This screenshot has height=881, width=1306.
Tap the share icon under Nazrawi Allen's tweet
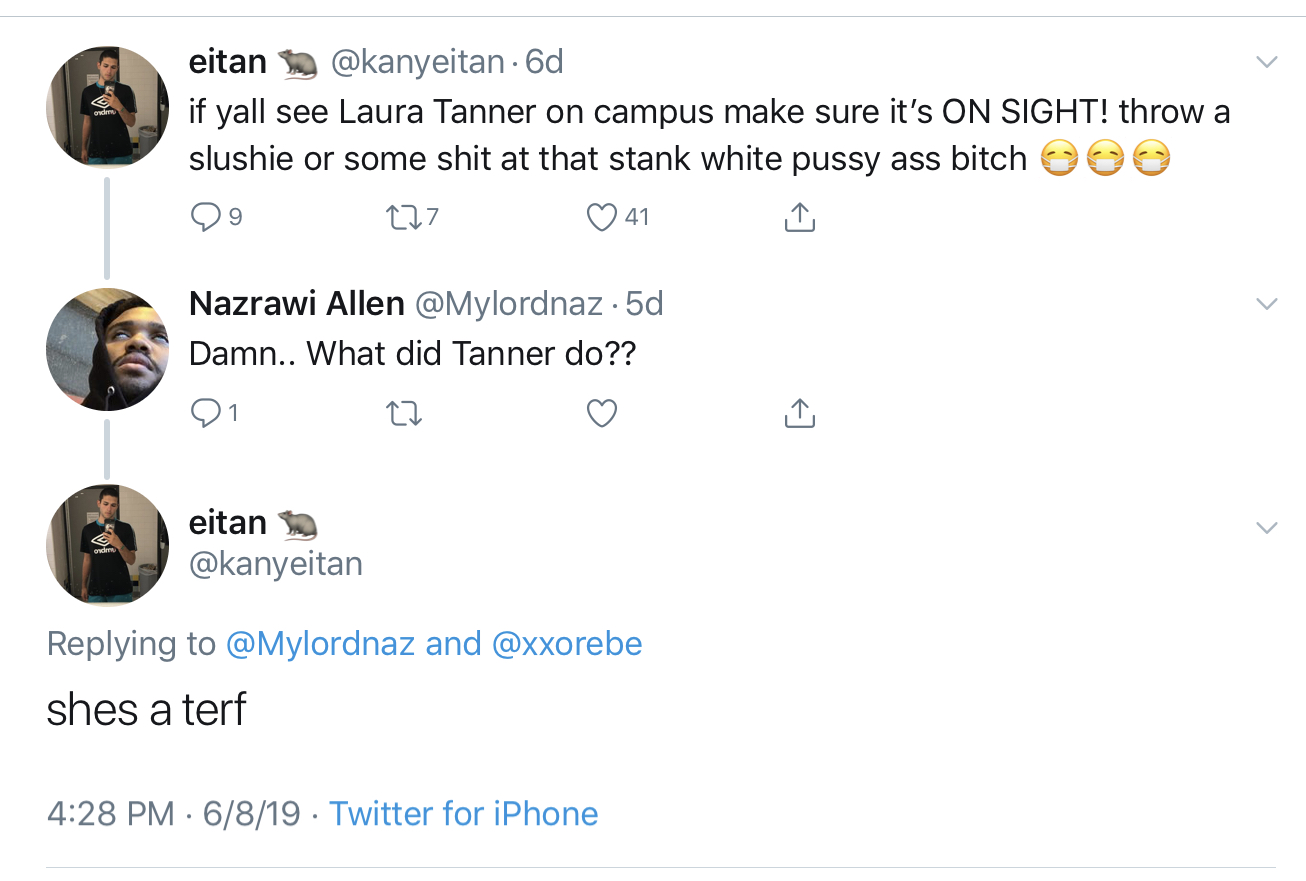[799, 412]
